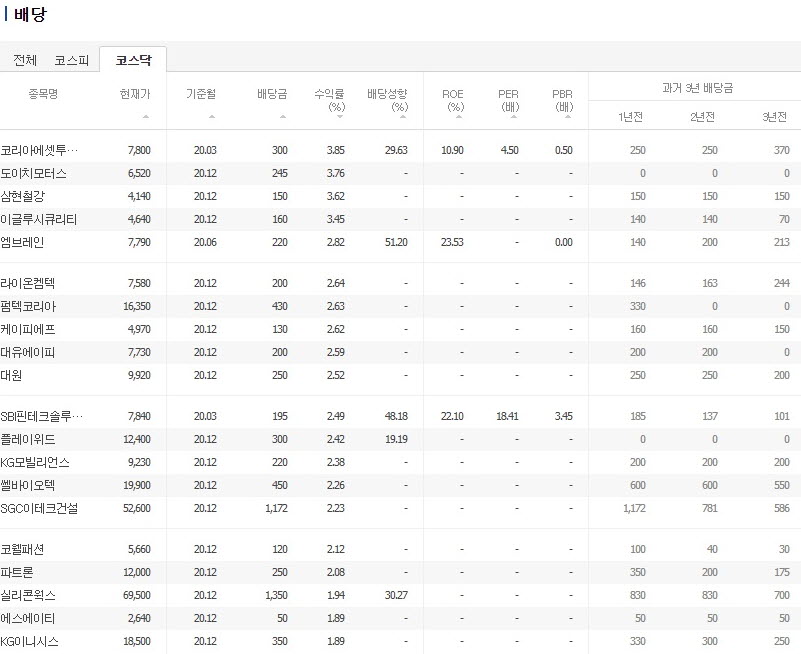Click the 종목명 column header
The image size is (801, 654).
point(43,94)
